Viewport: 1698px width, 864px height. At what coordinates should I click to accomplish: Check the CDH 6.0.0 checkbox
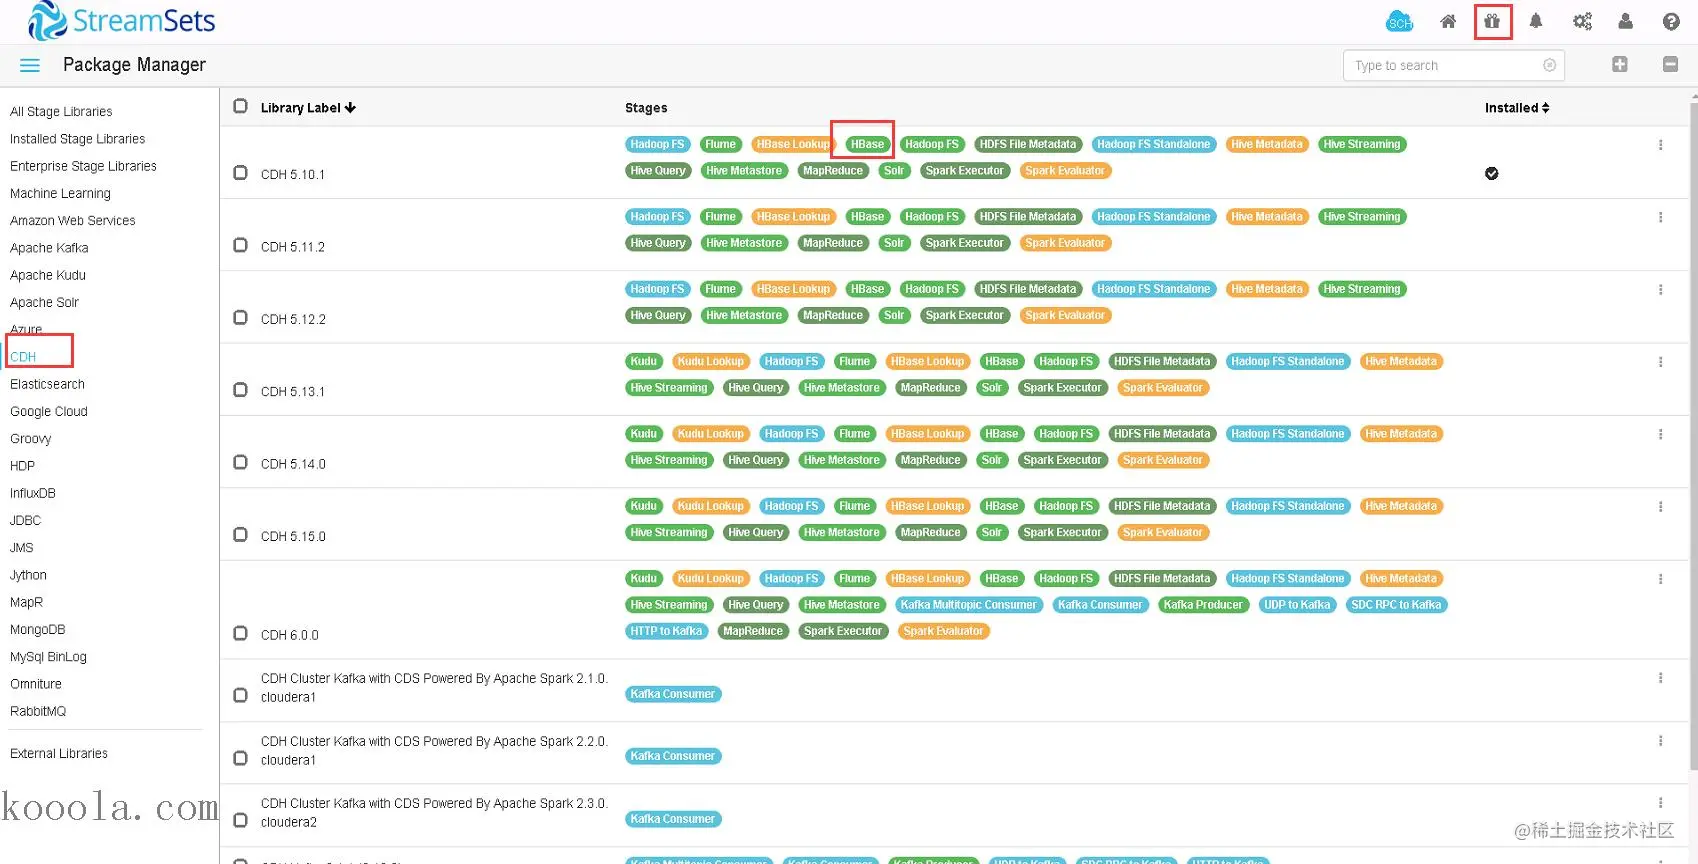pyautogui.click(x=240, y=633)
